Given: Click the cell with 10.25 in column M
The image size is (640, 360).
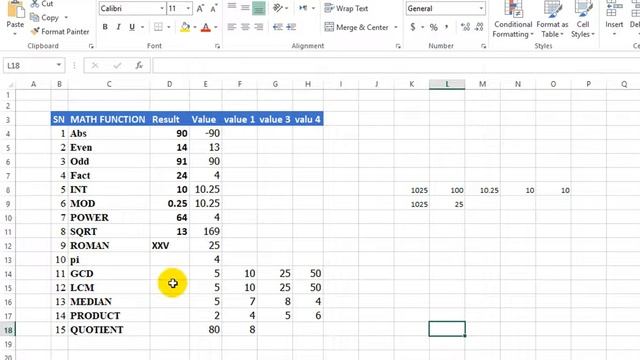Looking at the screenshot, I should click(x=482, y=190).
